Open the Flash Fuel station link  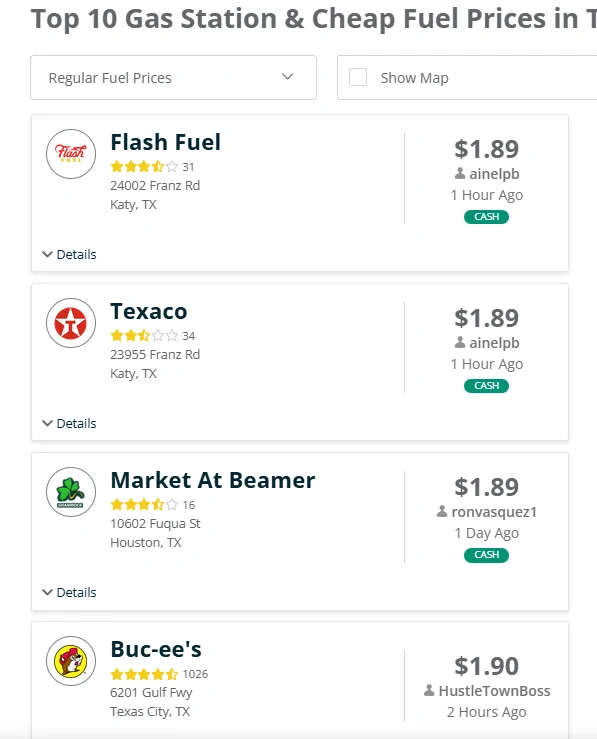(165, 142)
